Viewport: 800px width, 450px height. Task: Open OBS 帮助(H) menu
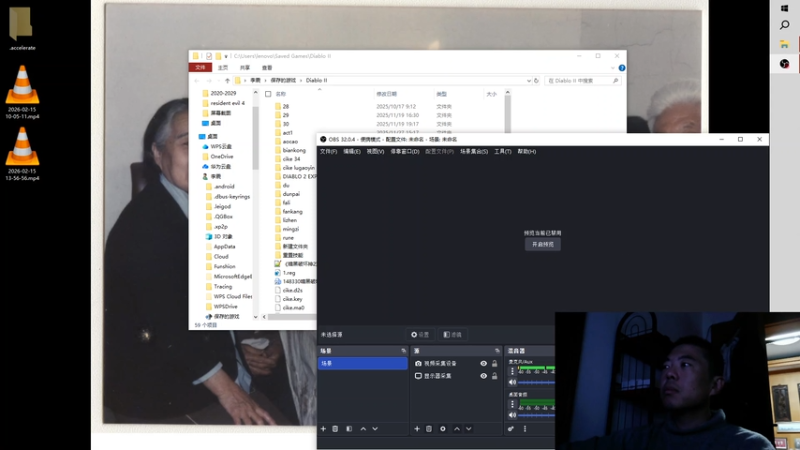[527, 152]
